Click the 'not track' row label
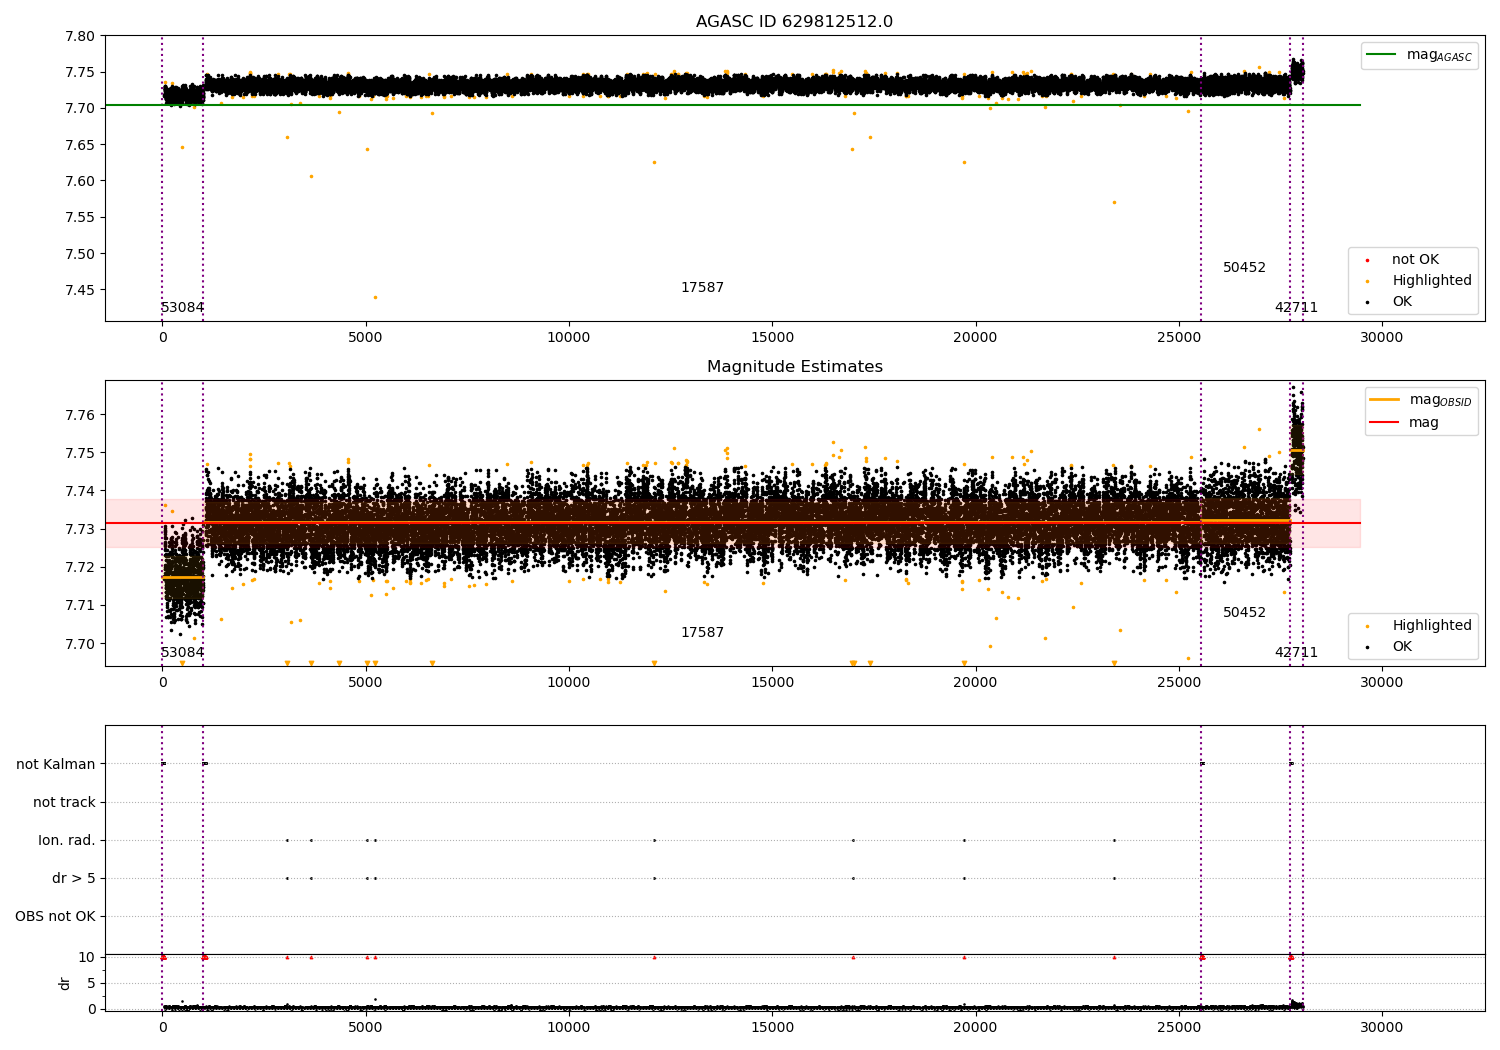 click(64, 802)
